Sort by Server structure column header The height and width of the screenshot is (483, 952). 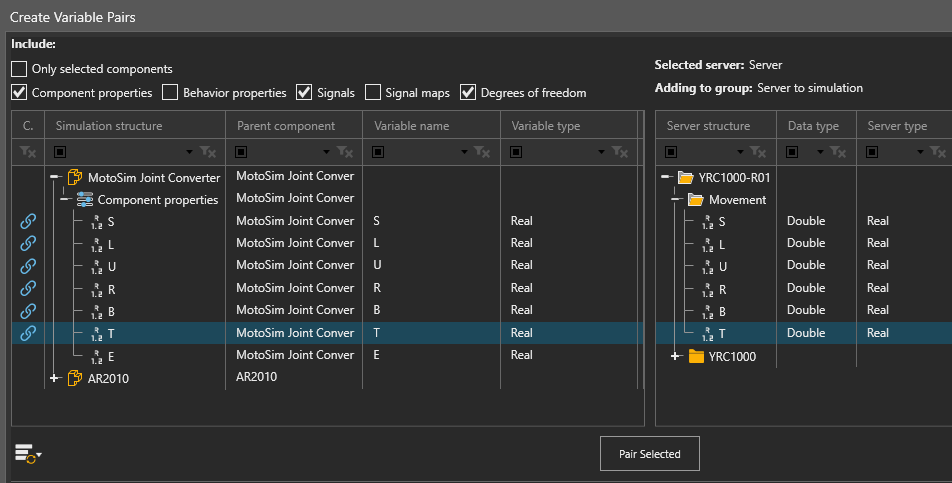tap(709, 126)
